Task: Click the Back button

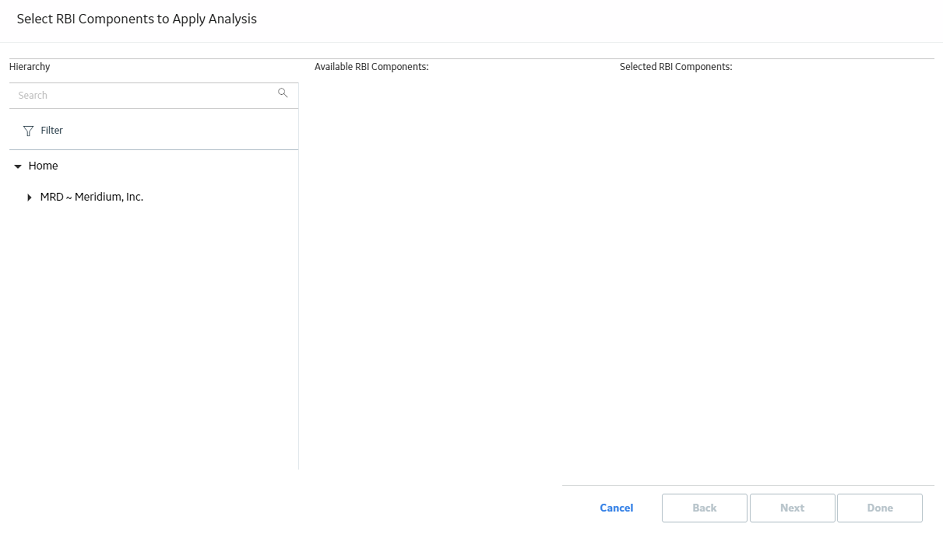Action: click(x=705, y=508)
